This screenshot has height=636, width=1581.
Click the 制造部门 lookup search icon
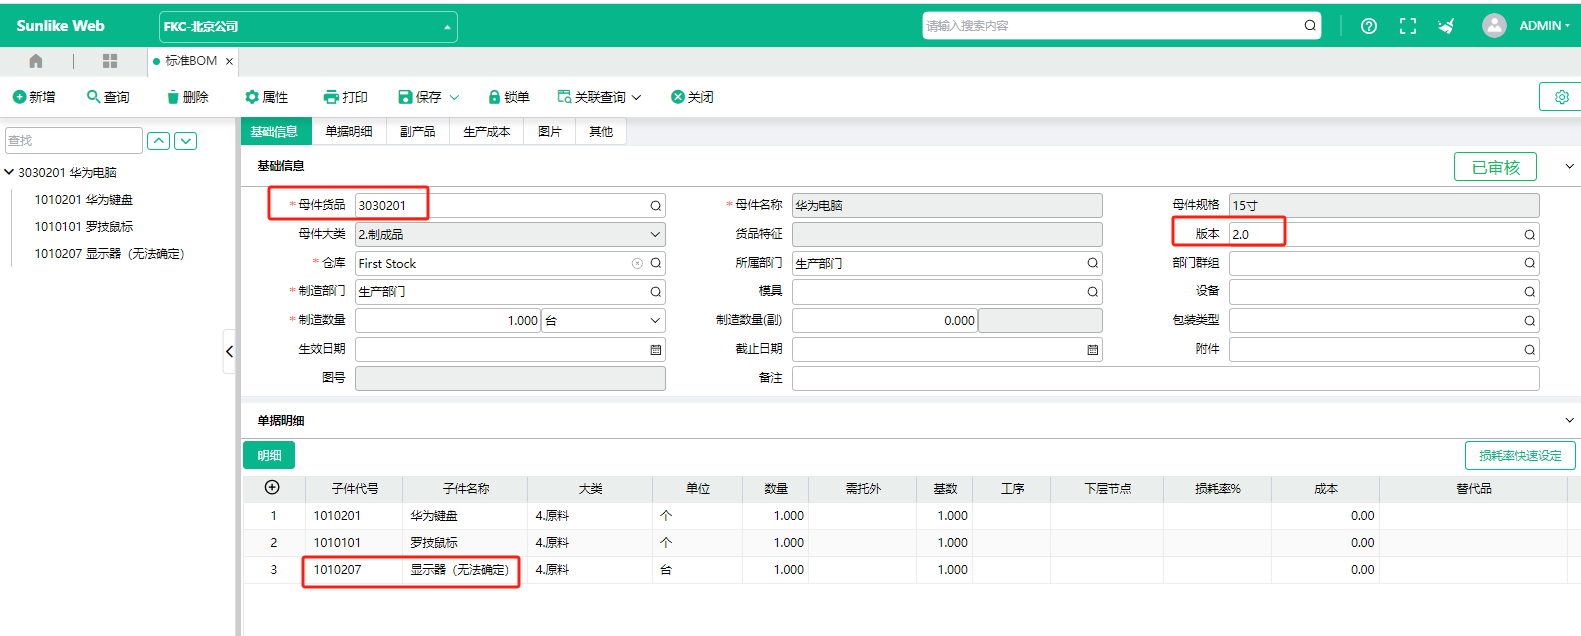656,292
